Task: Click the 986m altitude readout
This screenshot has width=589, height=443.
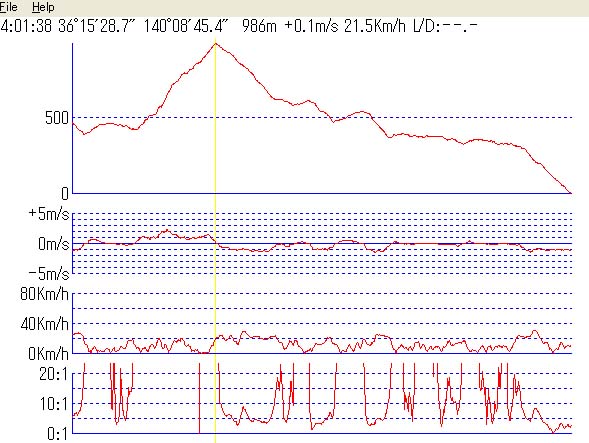Action: pyautogui.click(x=260, y=26)
